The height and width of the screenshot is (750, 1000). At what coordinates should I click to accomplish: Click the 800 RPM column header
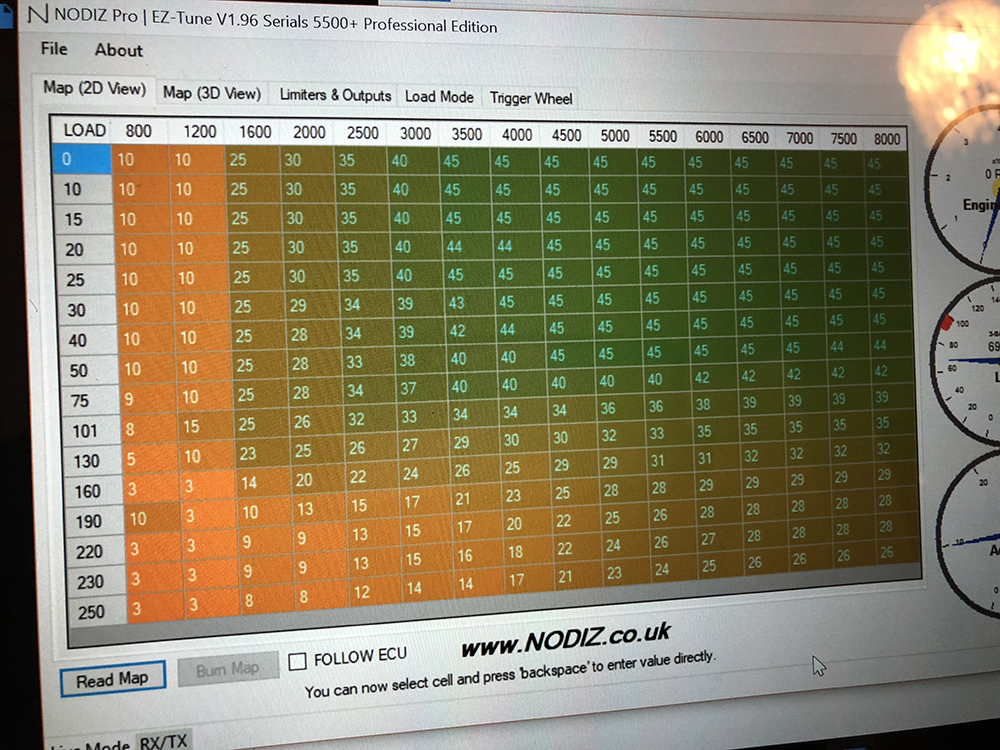(x=138, y=131)
